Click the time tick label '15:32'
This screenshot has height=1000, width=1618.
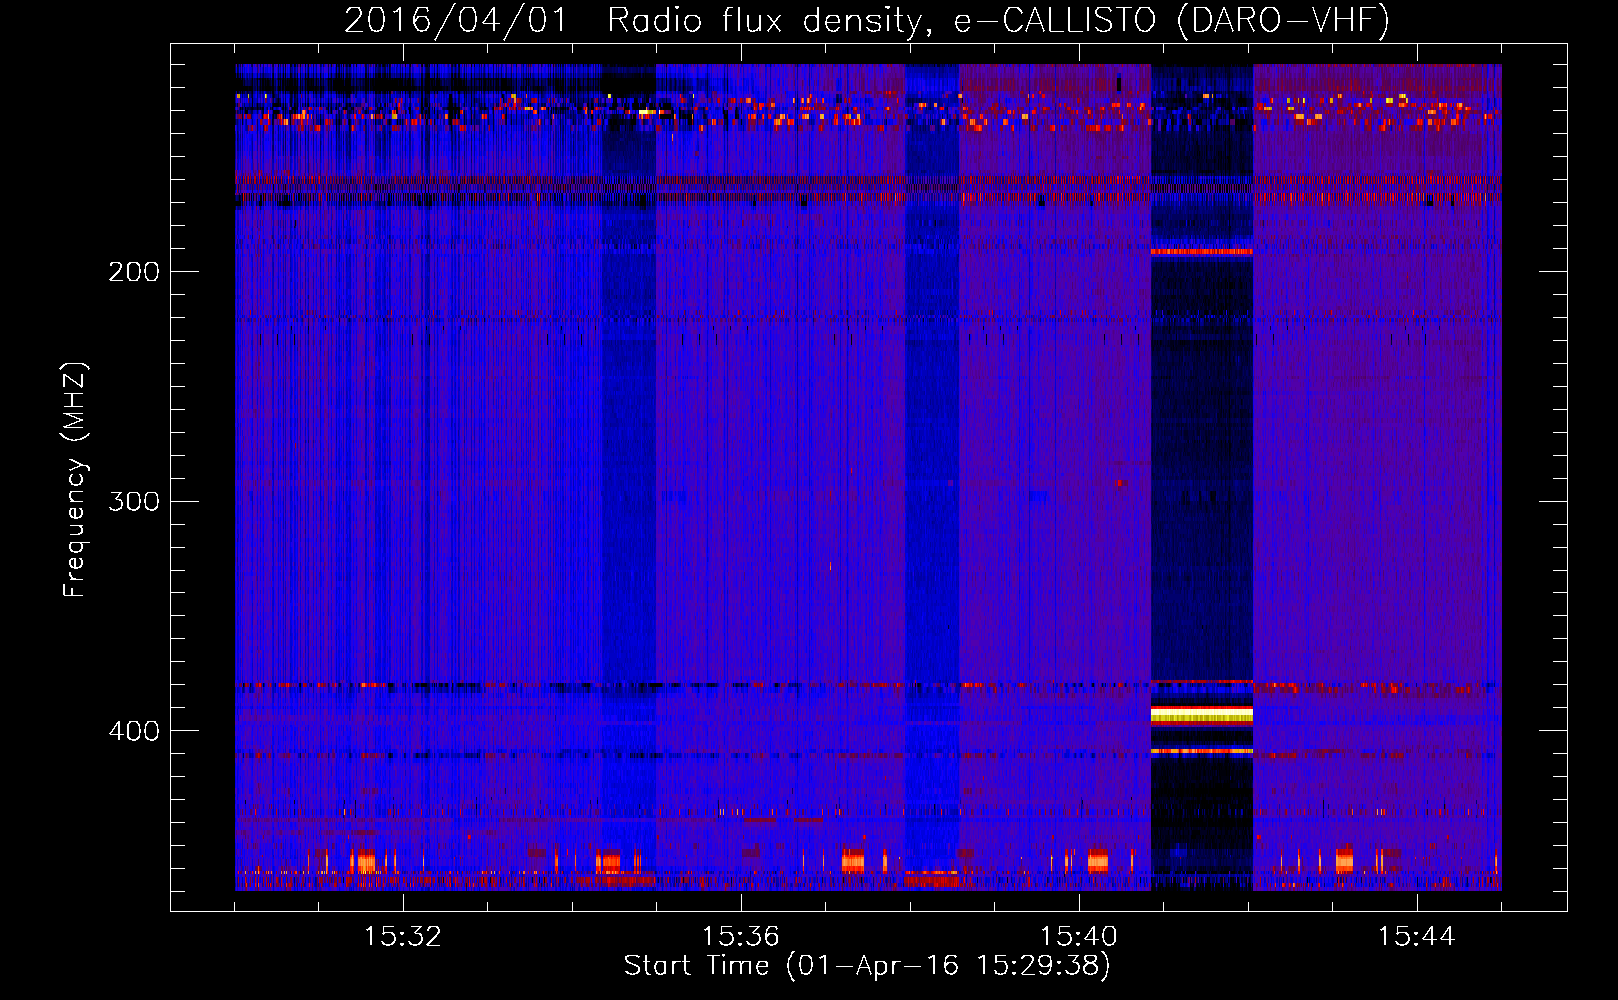[x=402, y=937]
